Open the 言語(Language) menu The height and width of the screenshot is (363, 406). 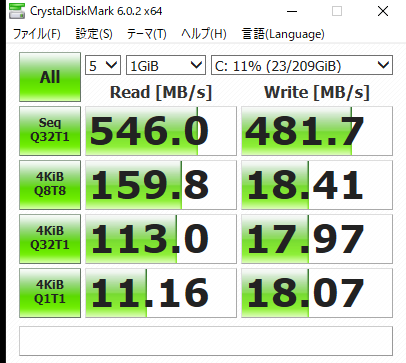283,34
